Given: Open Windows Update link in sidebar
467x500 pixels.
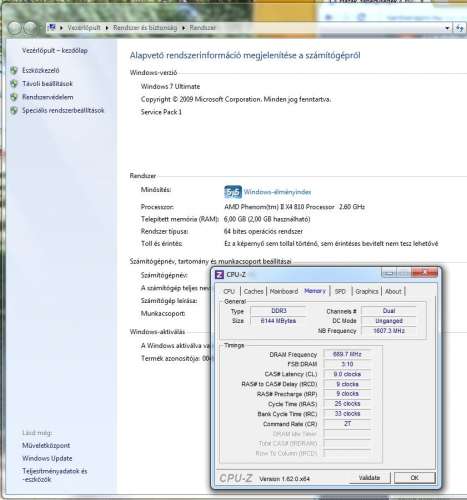Looking at the screenshot, I should (x=47, y=458).
